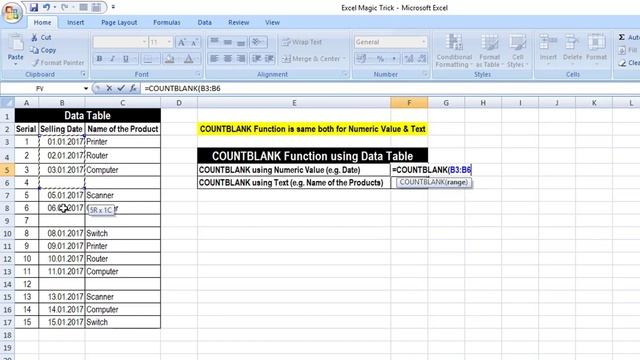The image size is (640, 360).
Task: Apply accounting number format
Action: (x=362, y=59)
